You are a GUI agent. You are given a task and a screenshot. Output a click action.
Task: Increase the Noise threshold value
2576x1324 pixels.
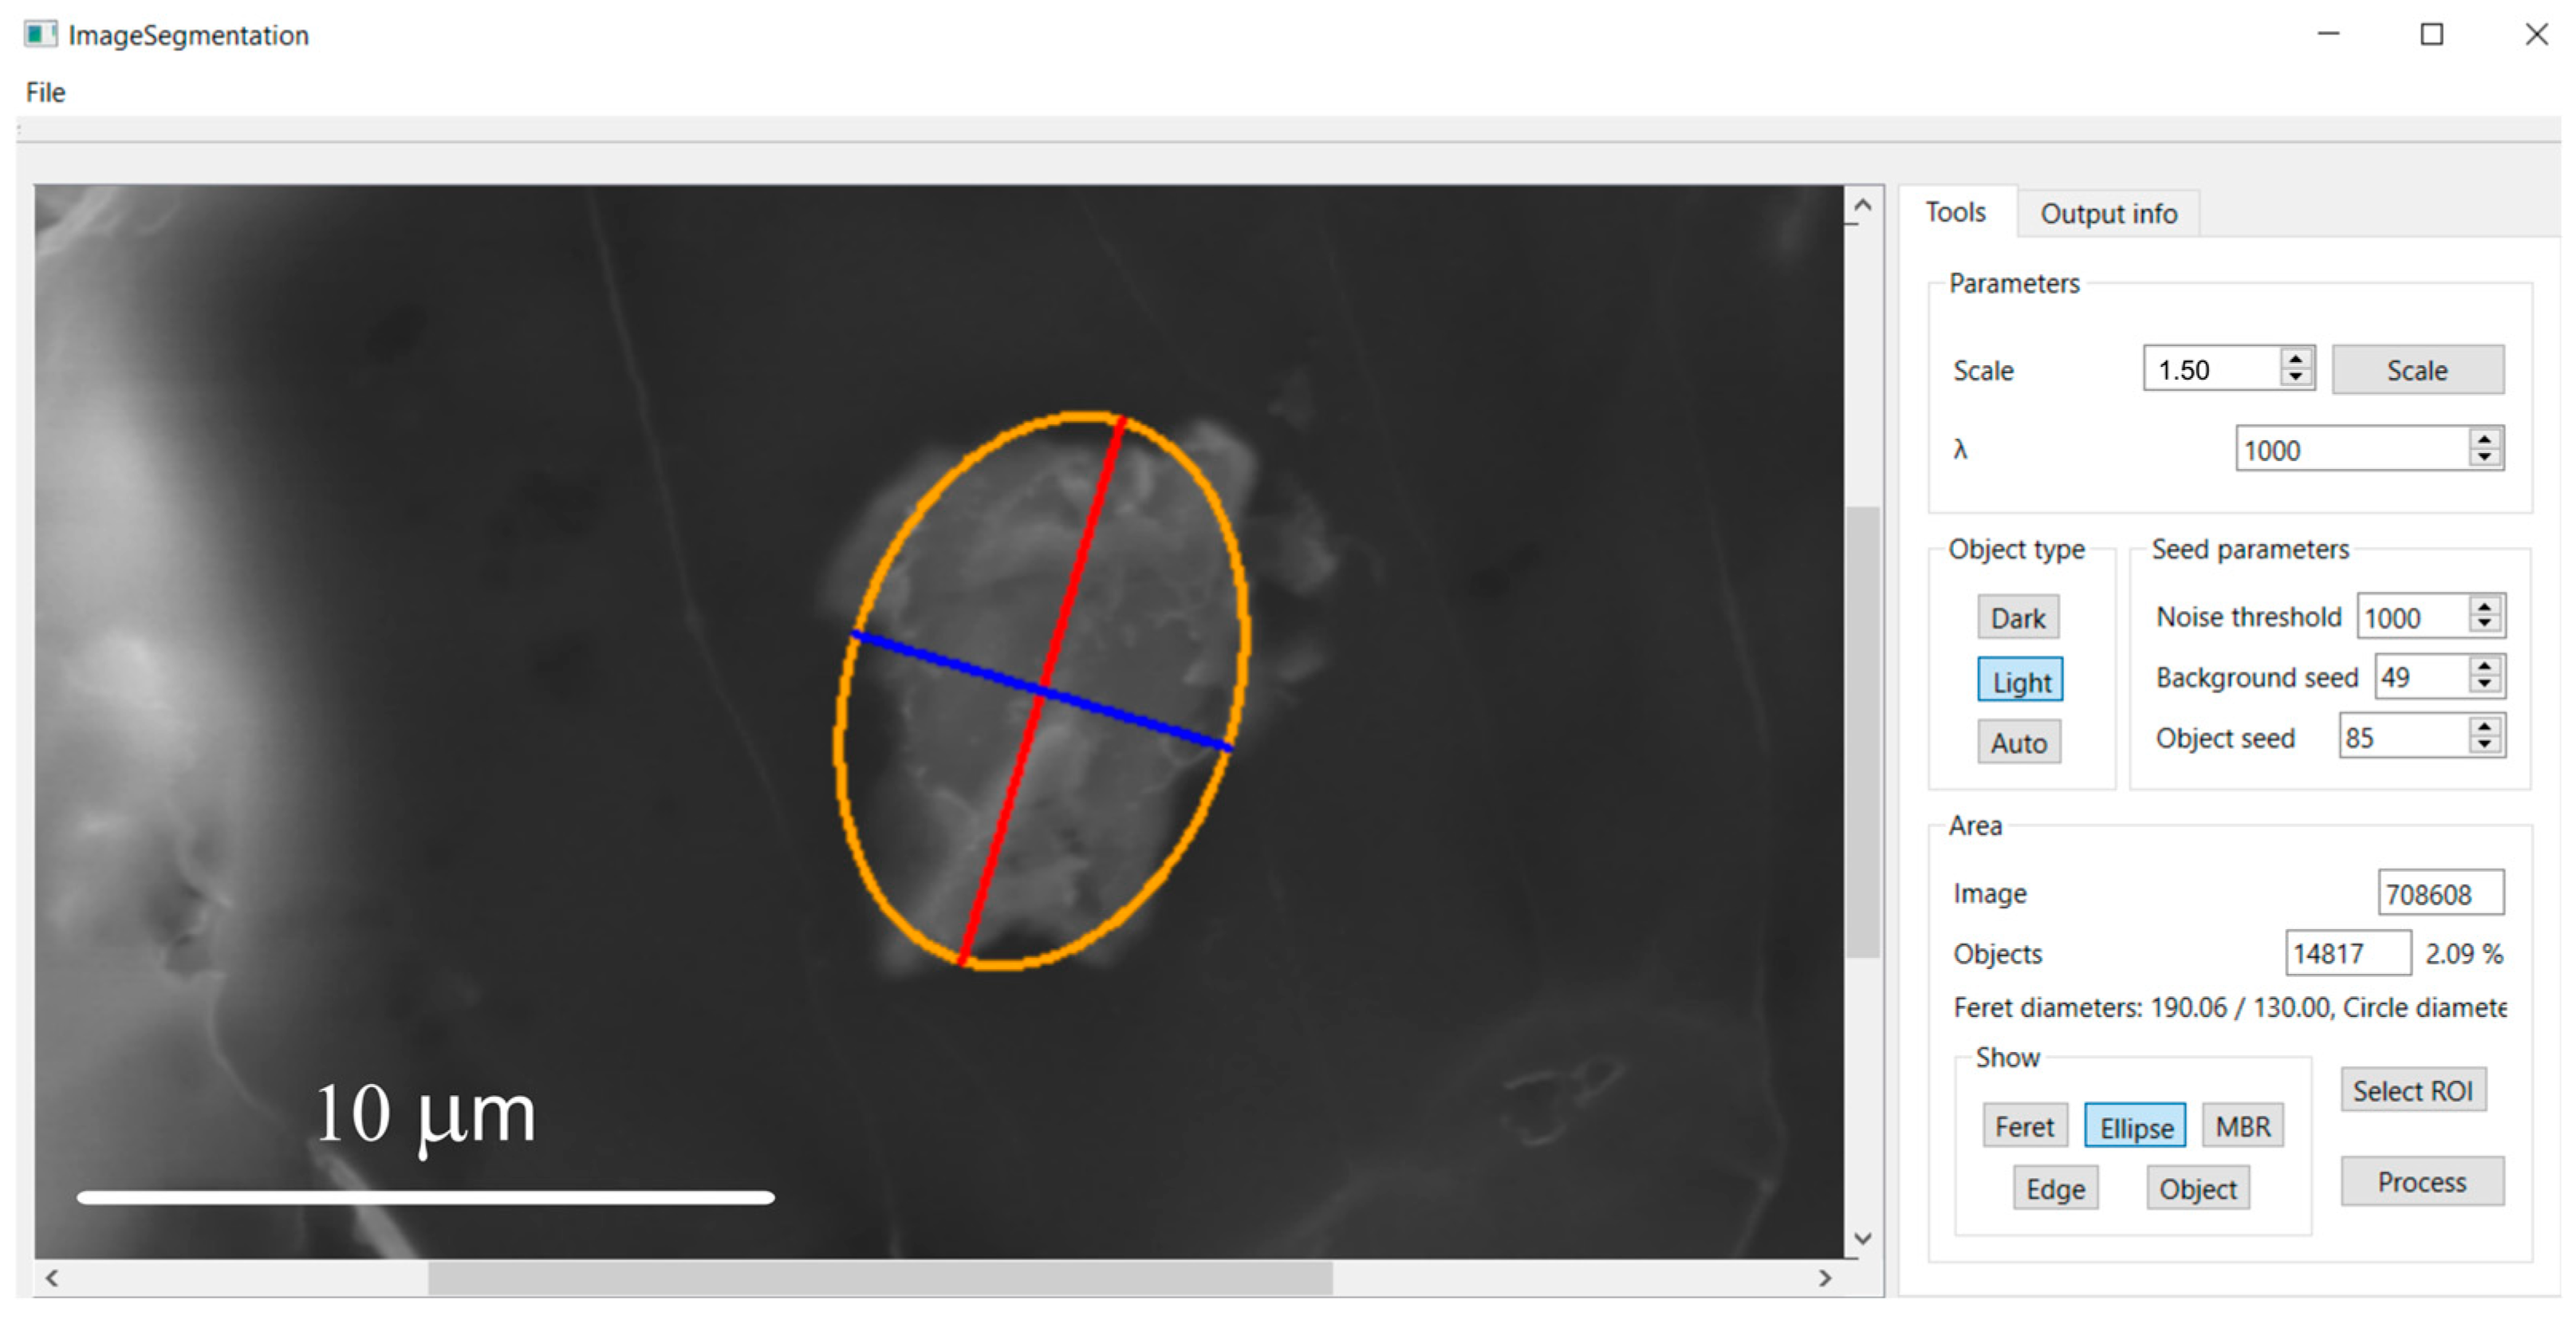(2484, 606)
